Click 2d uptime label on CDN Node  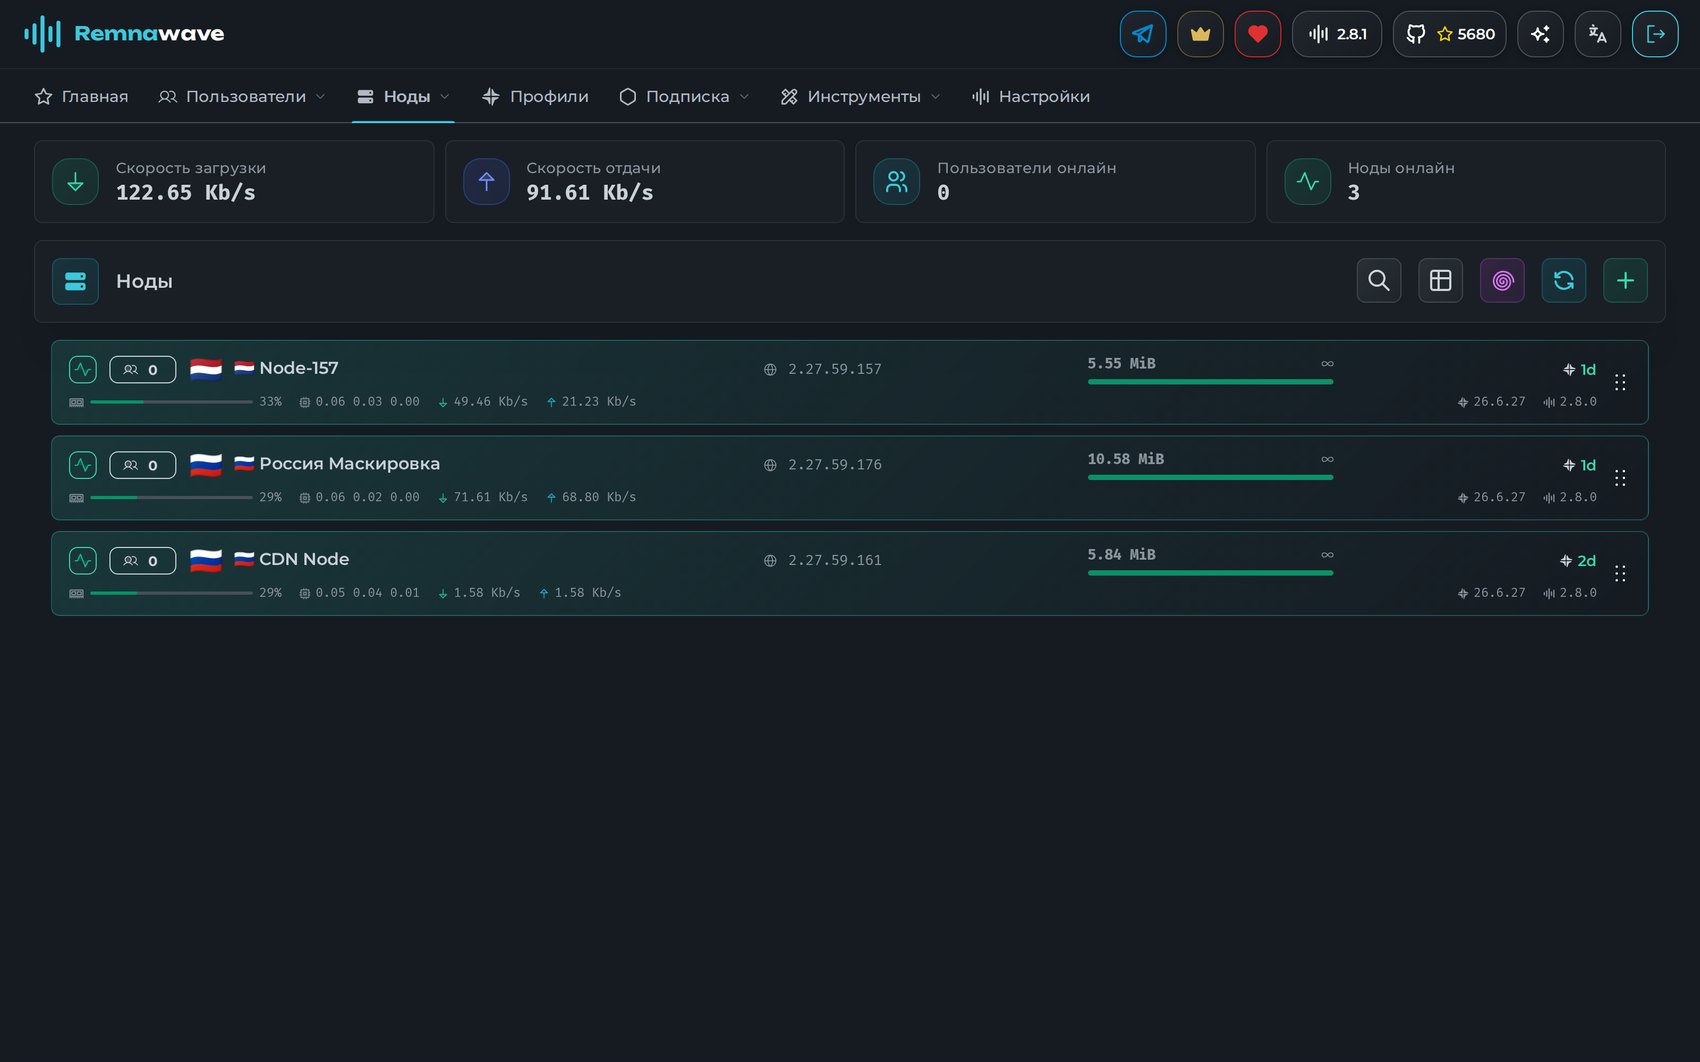(1587, 561)
